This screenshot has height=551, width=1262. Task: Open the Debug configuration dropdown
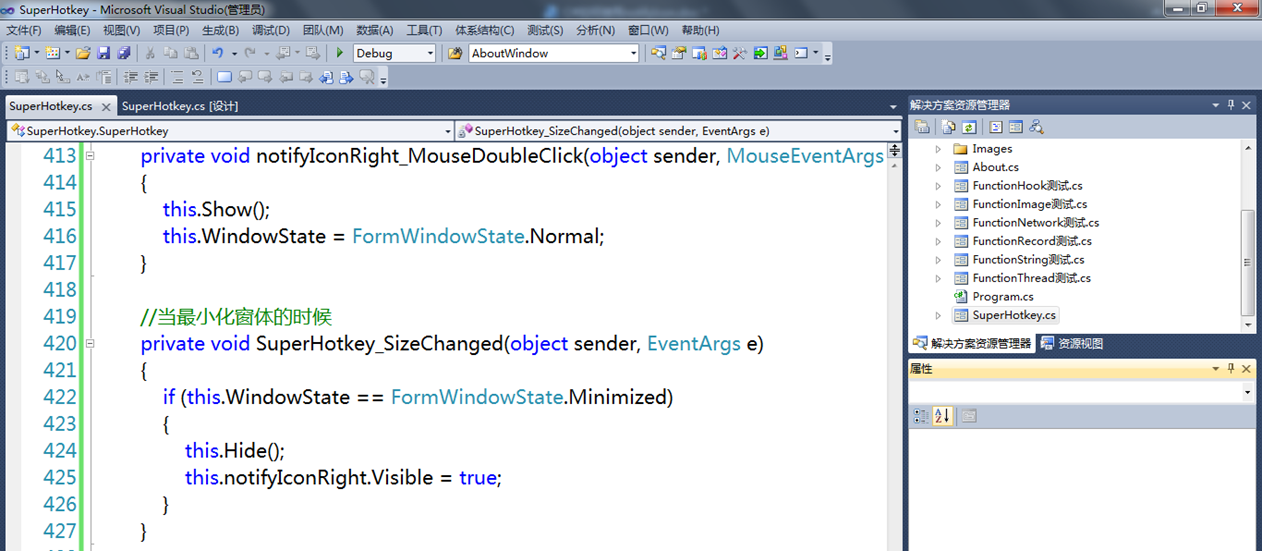point(430,54)
